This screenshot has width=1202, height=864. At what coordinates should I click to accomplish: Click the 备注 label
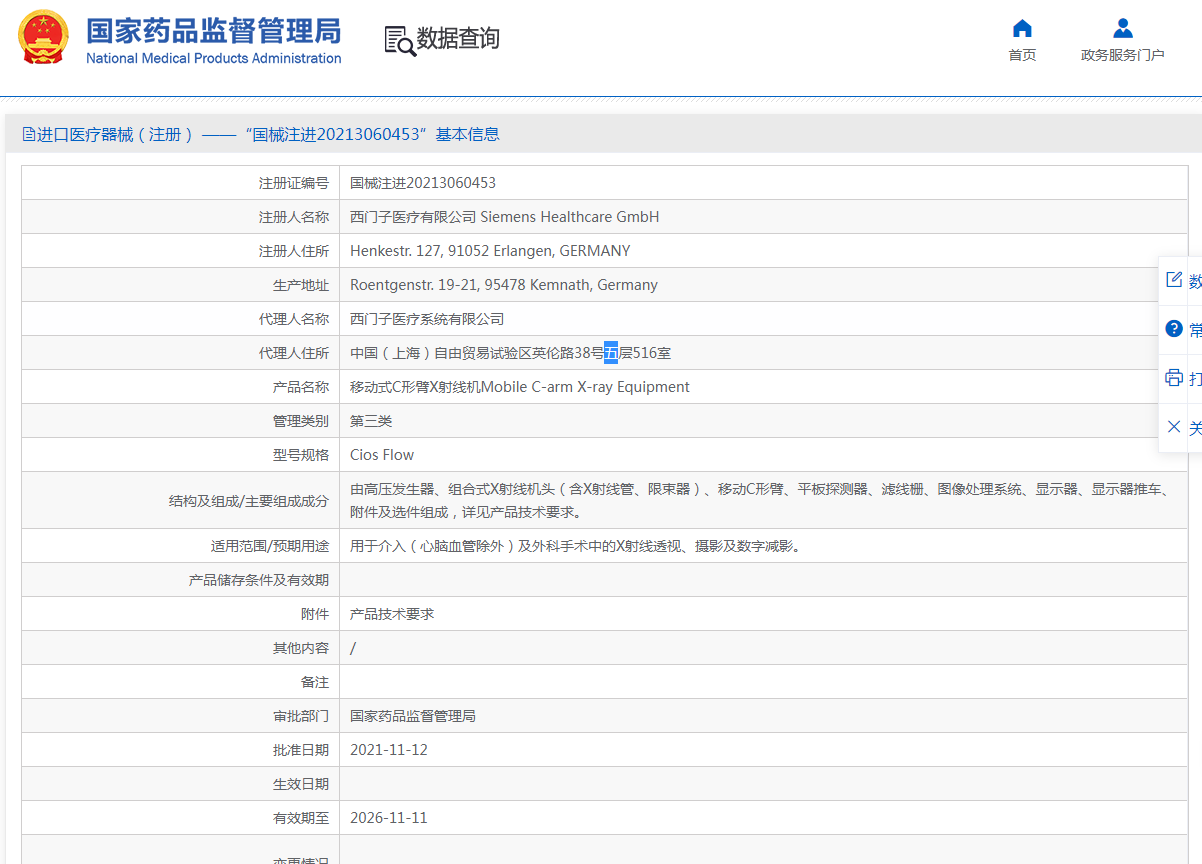tap(315, 682)
